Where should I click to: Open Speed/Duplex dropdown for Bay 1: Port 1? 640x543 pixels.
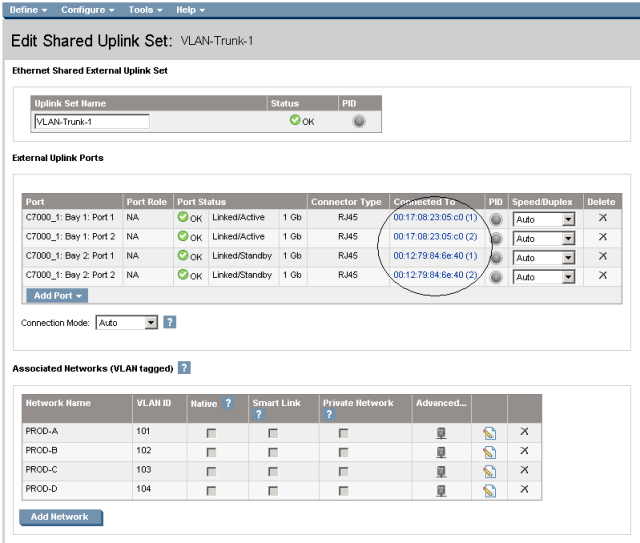click(567, 219)
